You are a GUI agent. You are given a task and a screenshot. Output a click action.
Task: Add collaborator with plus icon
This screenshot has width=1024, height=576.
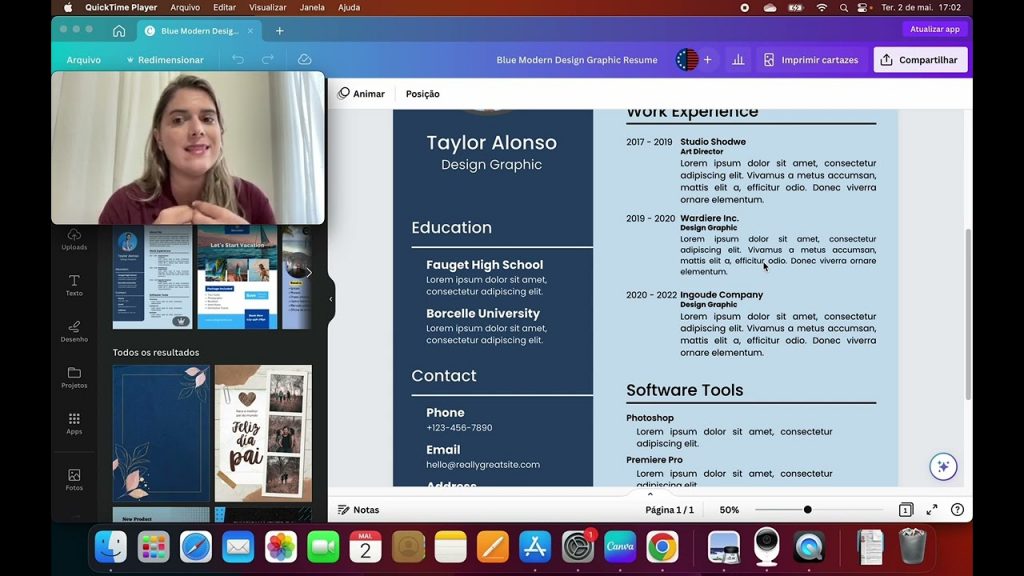coord(707,59)
